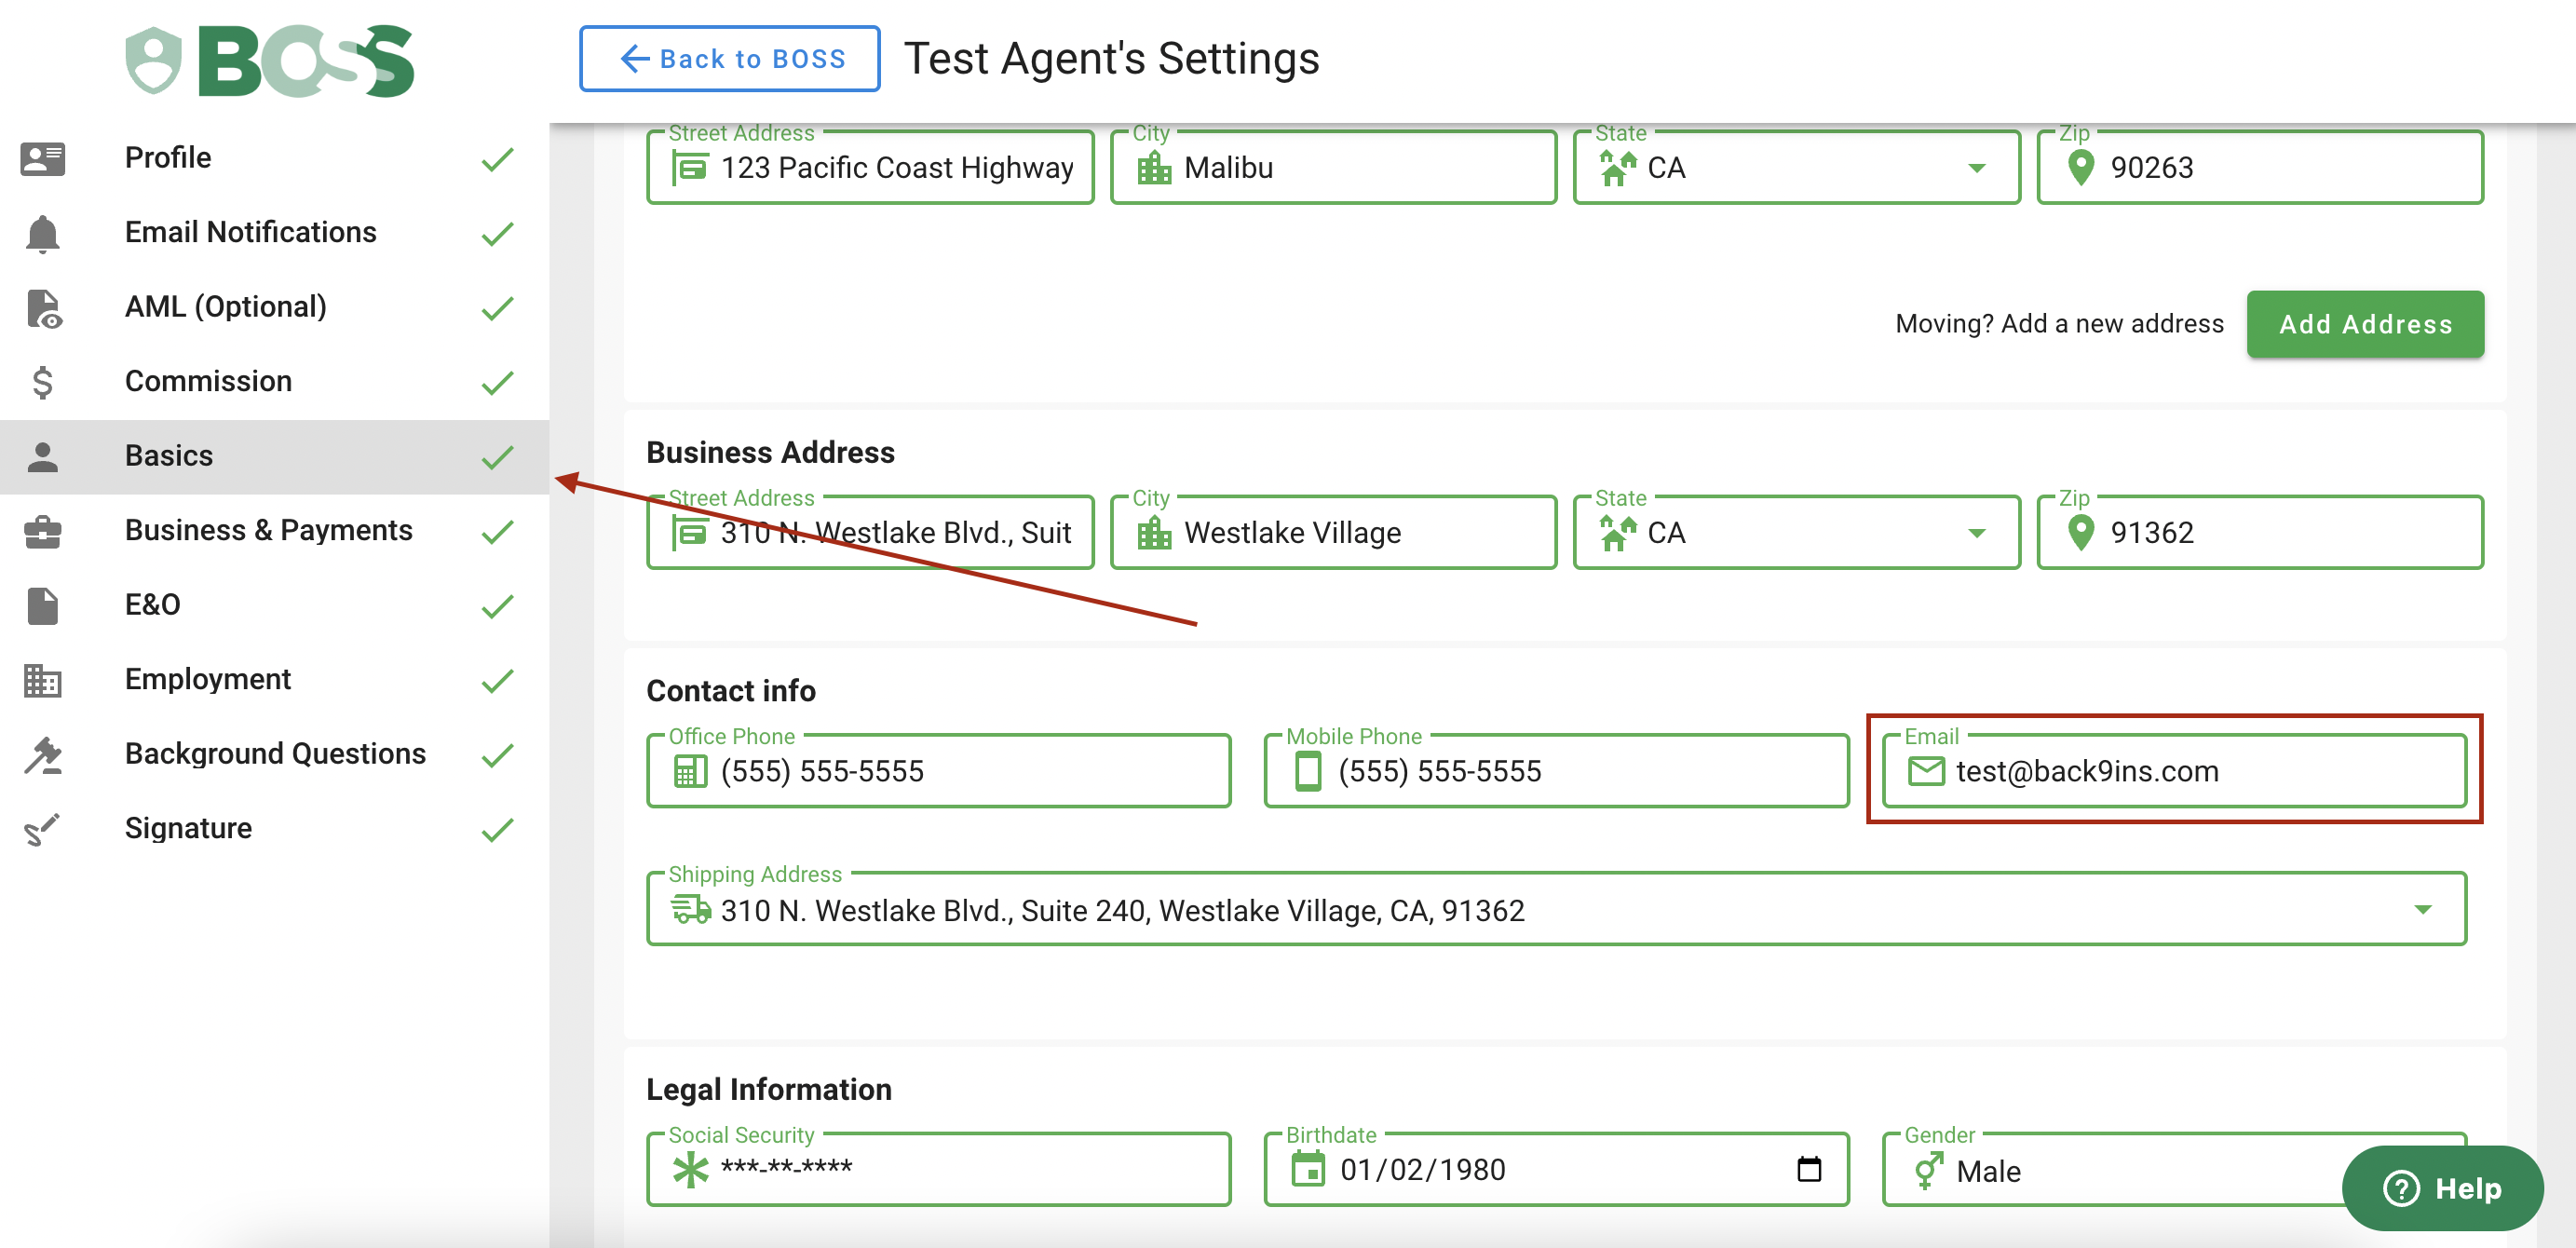Click the briefcase Business & Payments icon
Viewport: 2576px width, 1248px height.
42,531
